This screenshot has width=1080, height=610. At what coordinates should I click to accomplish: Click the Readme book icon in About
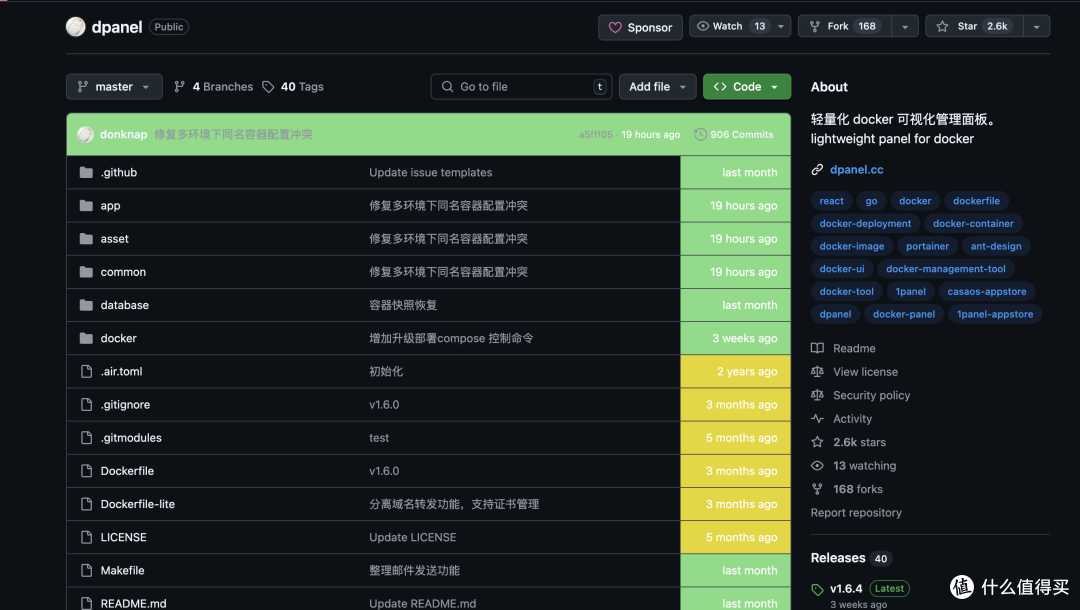coord(817,348)
